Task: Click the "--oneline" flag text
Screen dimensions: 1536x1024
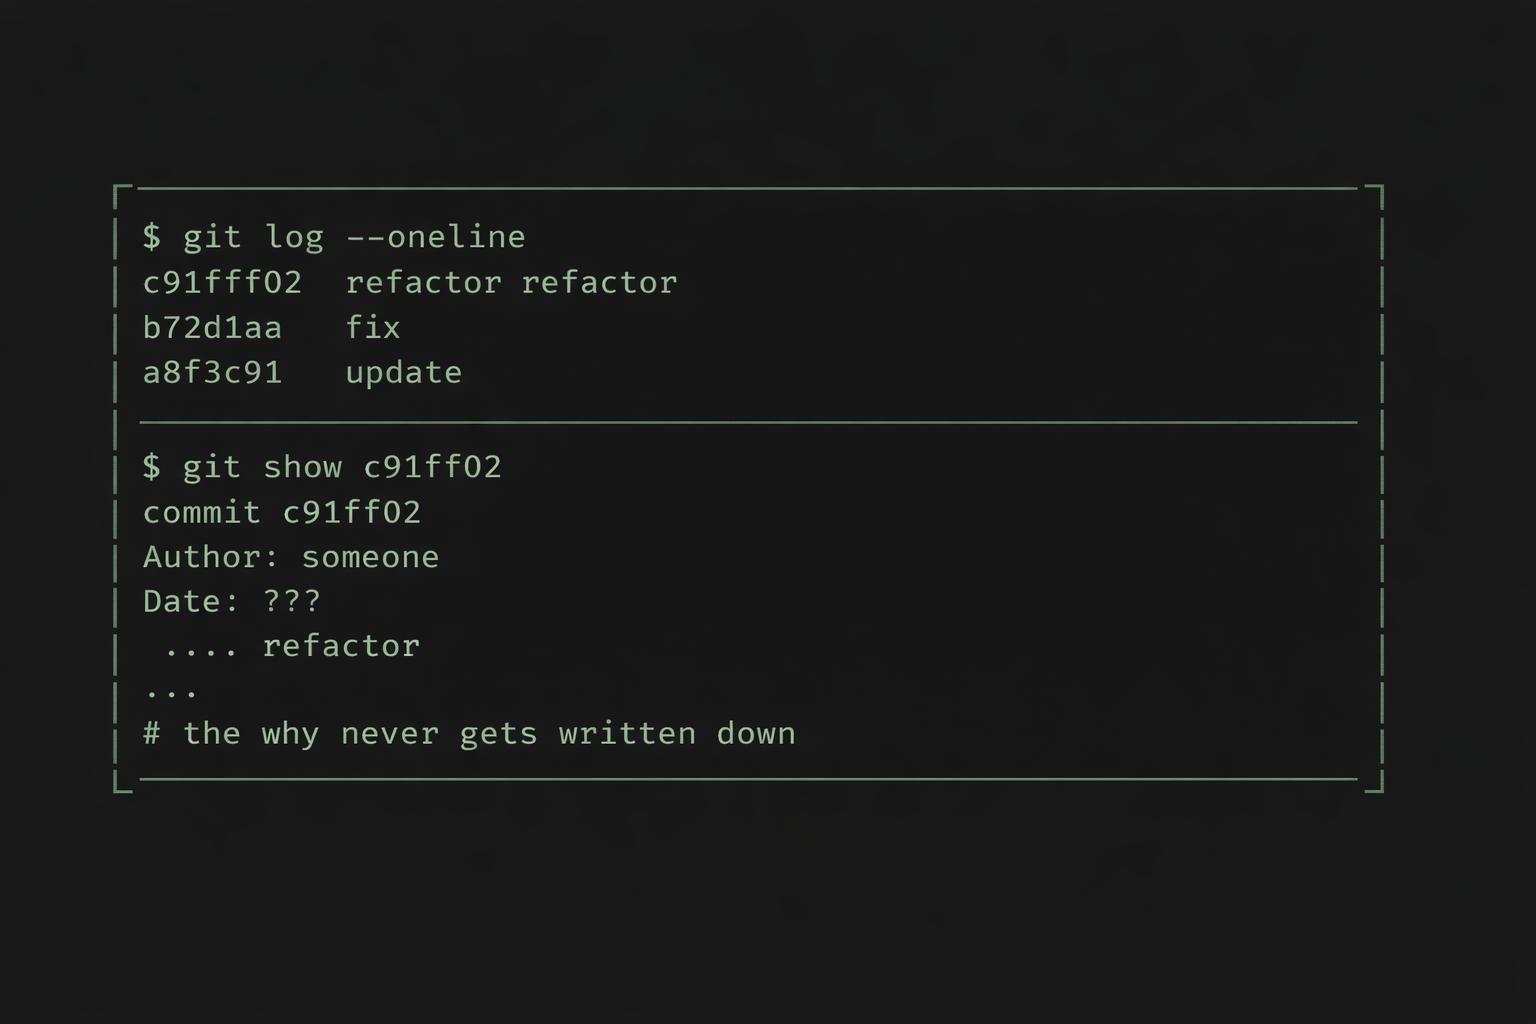Action: click(435, 237)
